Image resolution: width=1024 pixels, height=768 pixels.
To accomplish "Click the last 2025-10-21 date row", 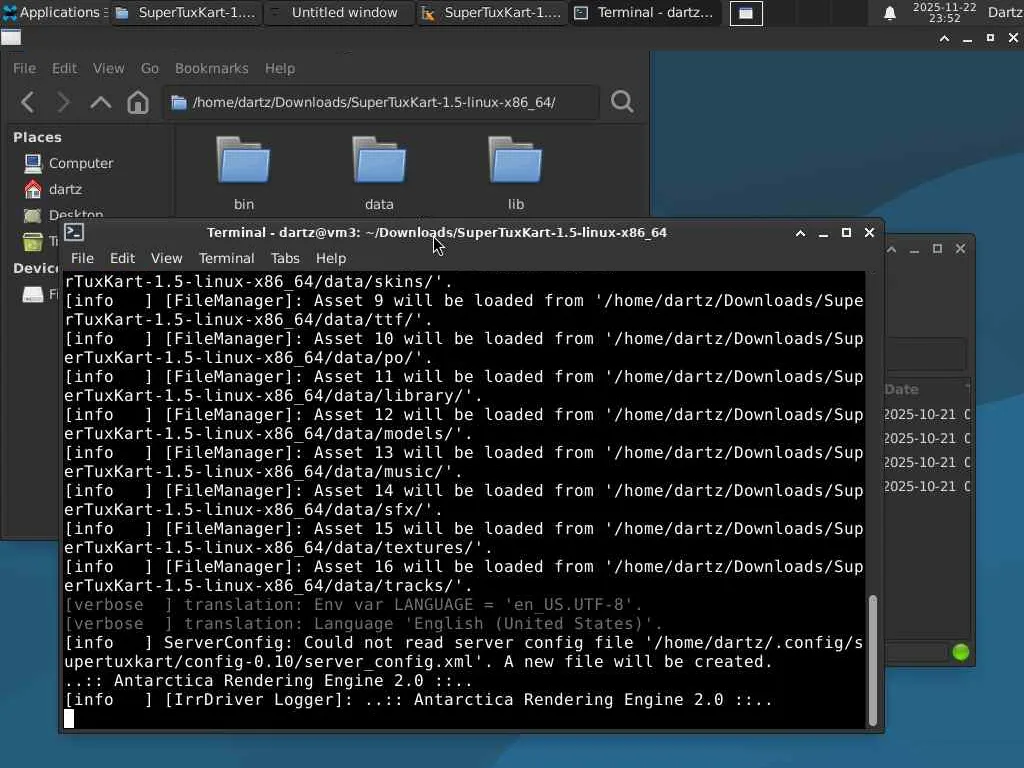I will (x=927, y=487).
